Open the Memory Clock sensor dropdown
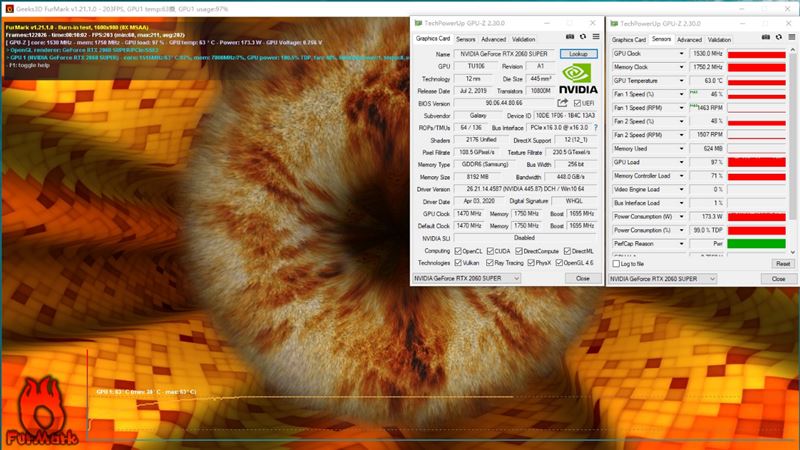The height and width of the screenshot is (450, 800). [x=681, y=67]
